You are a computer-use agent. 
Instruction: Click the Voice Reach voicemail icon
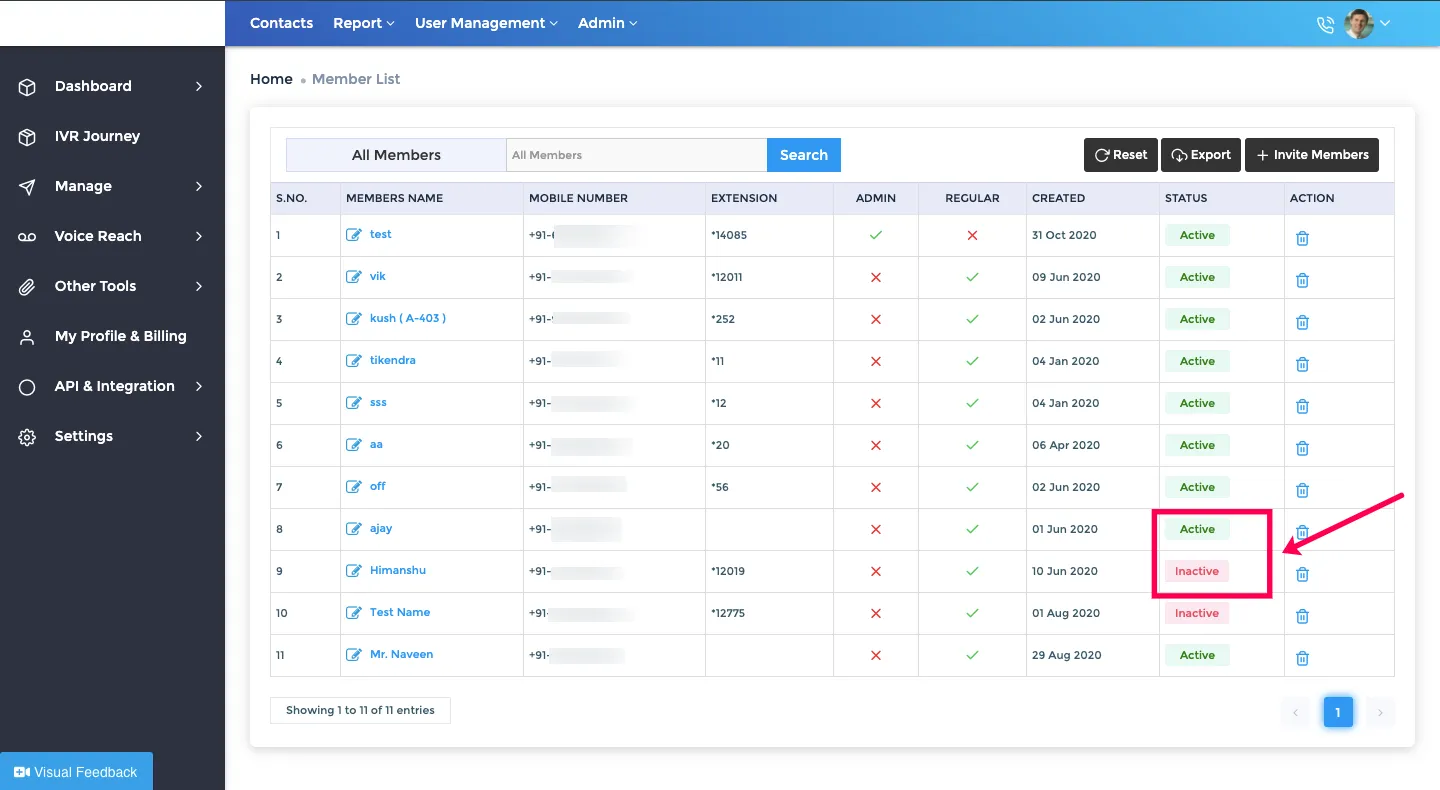pos(27,237)
